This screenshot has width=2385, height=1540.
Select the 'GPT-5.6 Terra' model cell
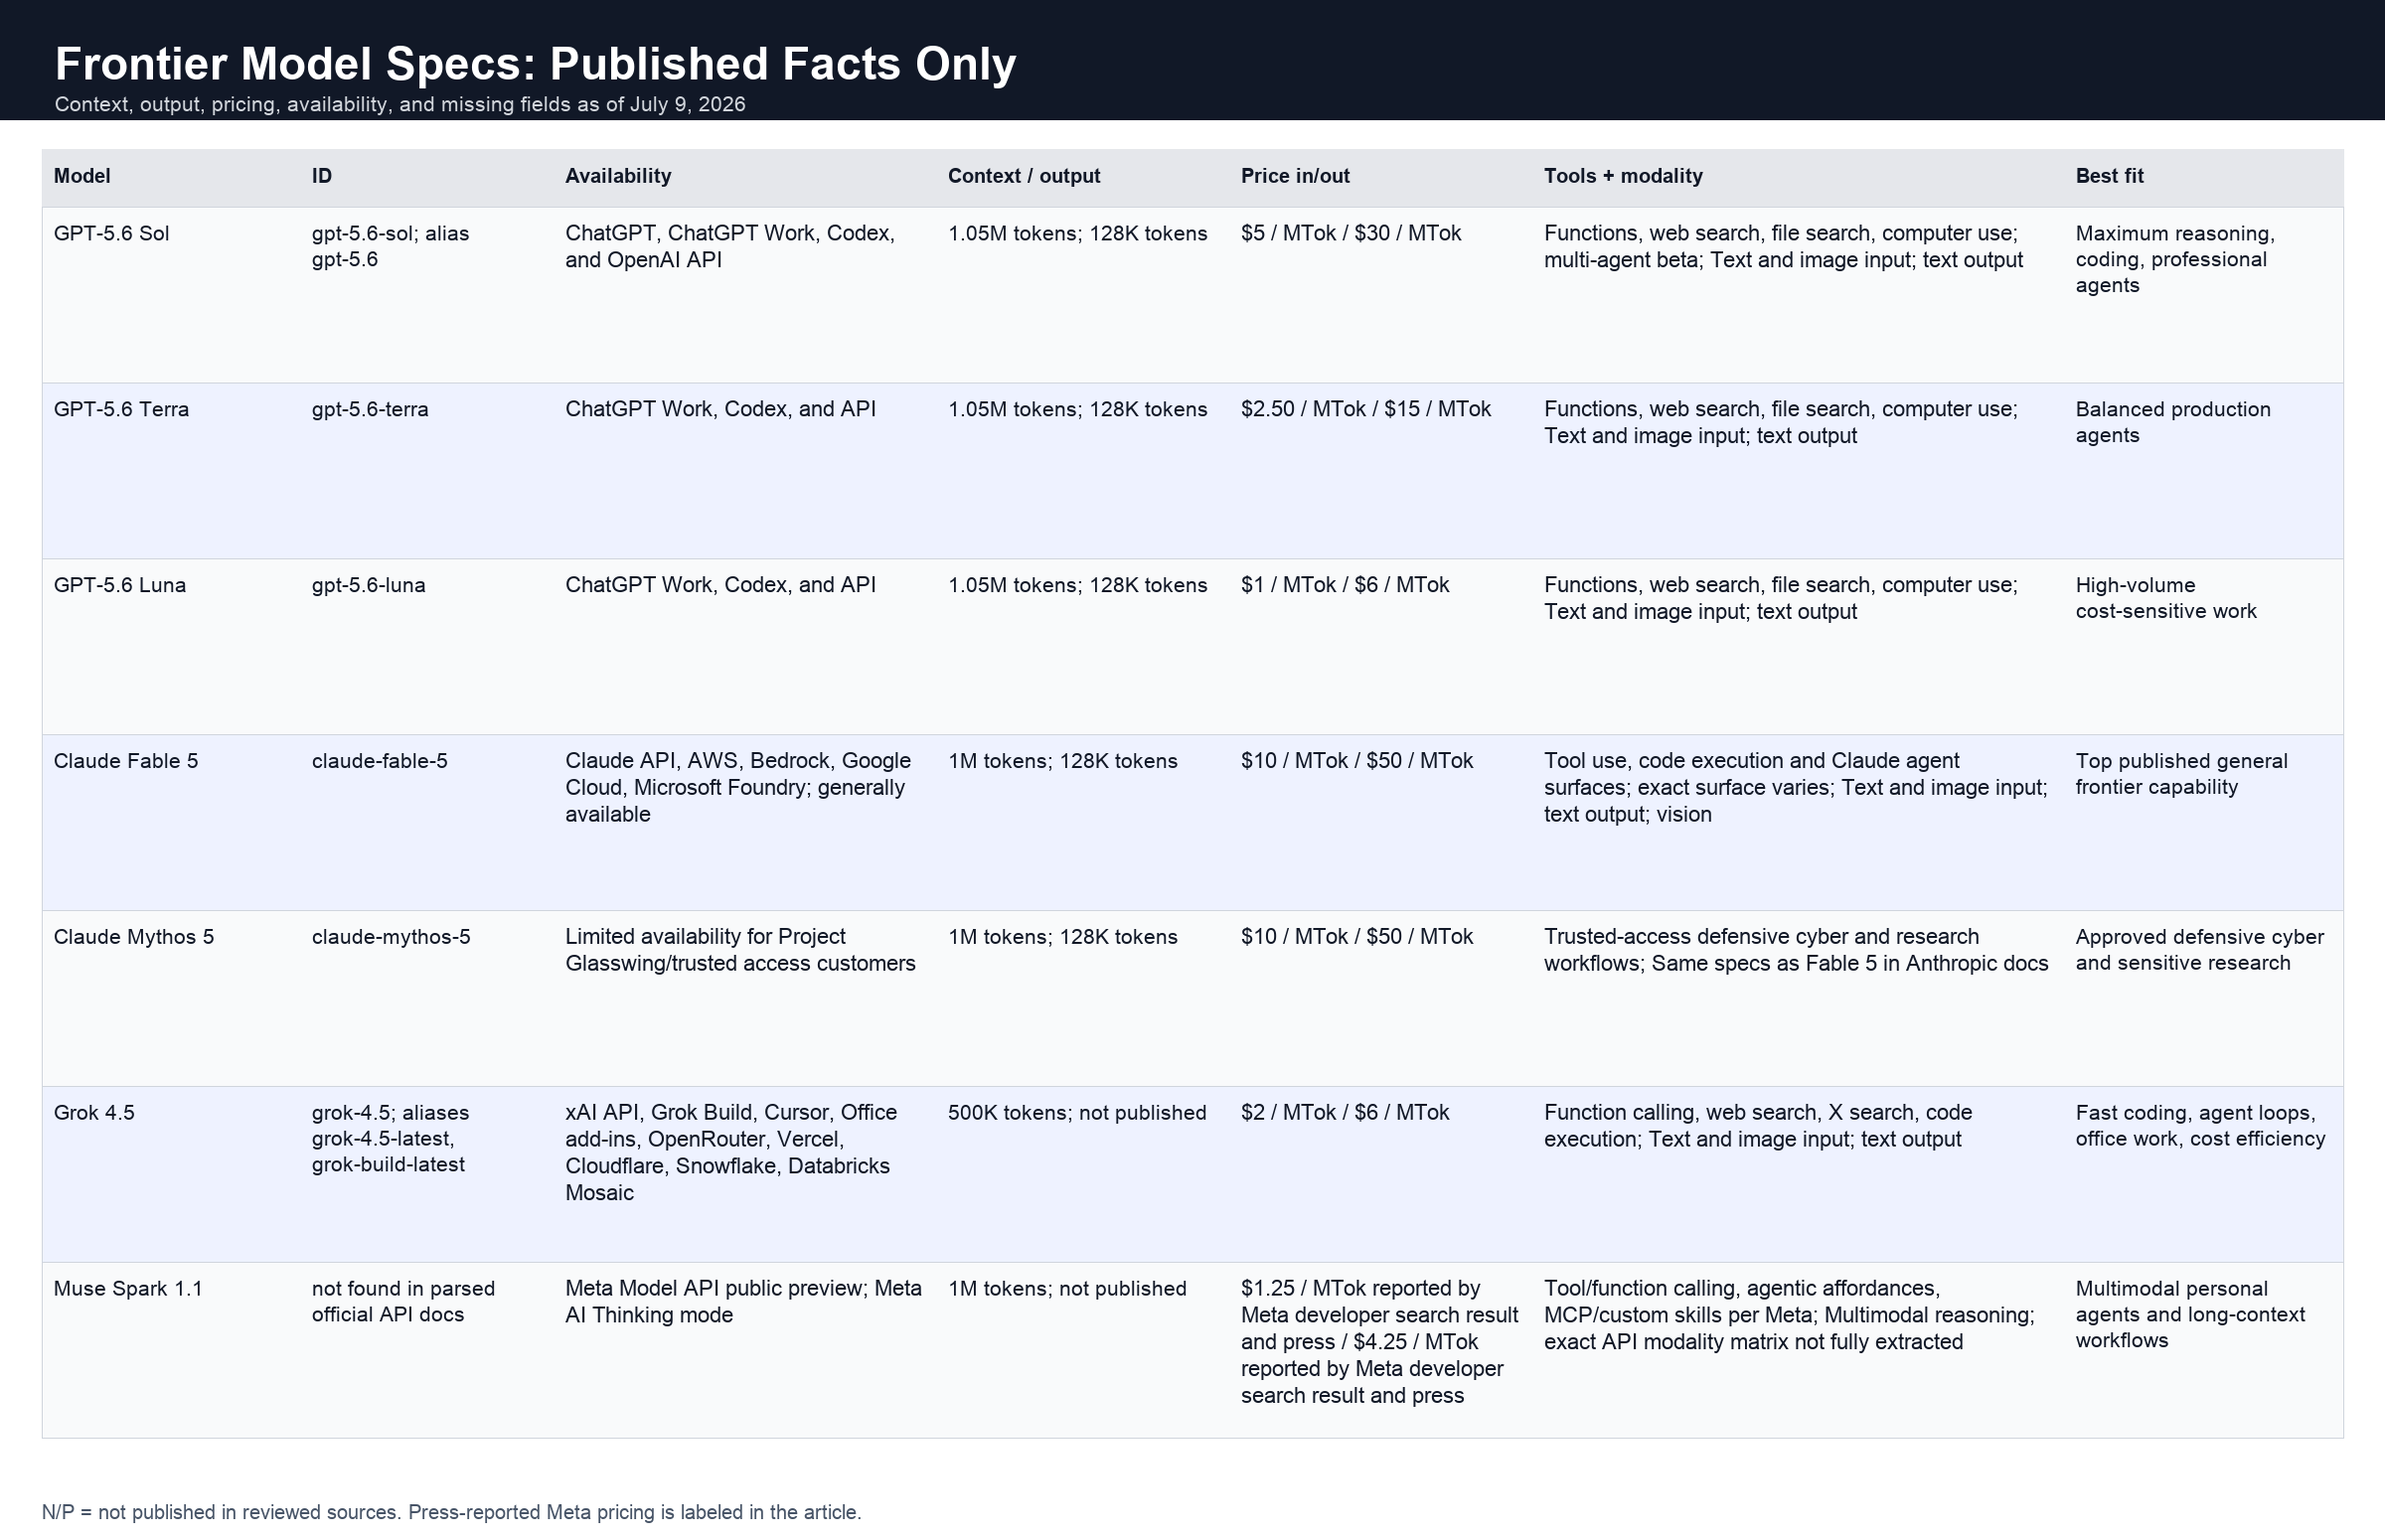point(121,410)
